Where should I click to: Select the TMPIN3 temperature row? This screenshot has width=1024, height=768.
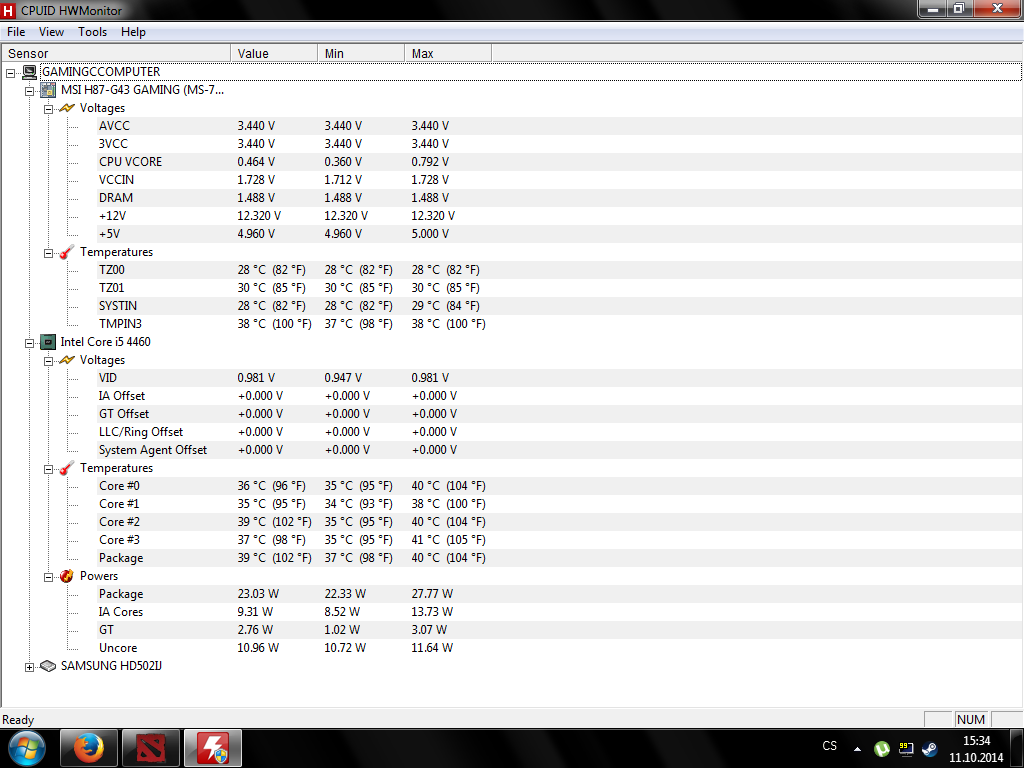560,324
